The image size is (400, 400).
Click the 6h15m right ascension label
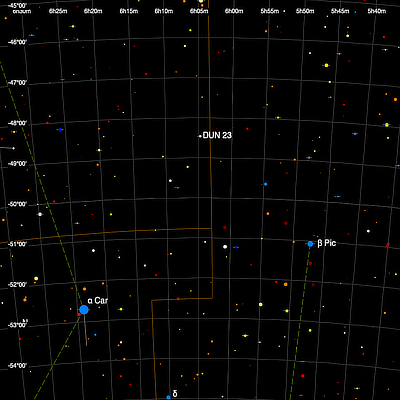point(129,11)
